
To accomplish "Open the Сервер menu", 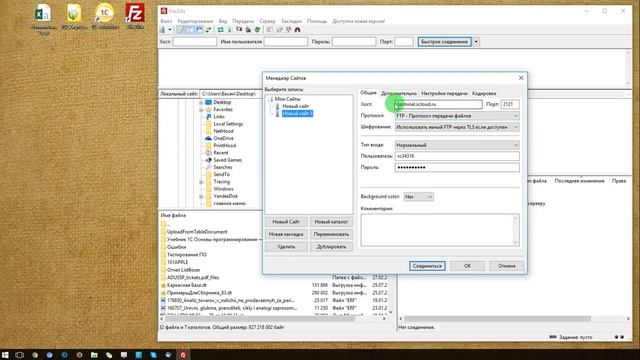I will pos(267,21).
